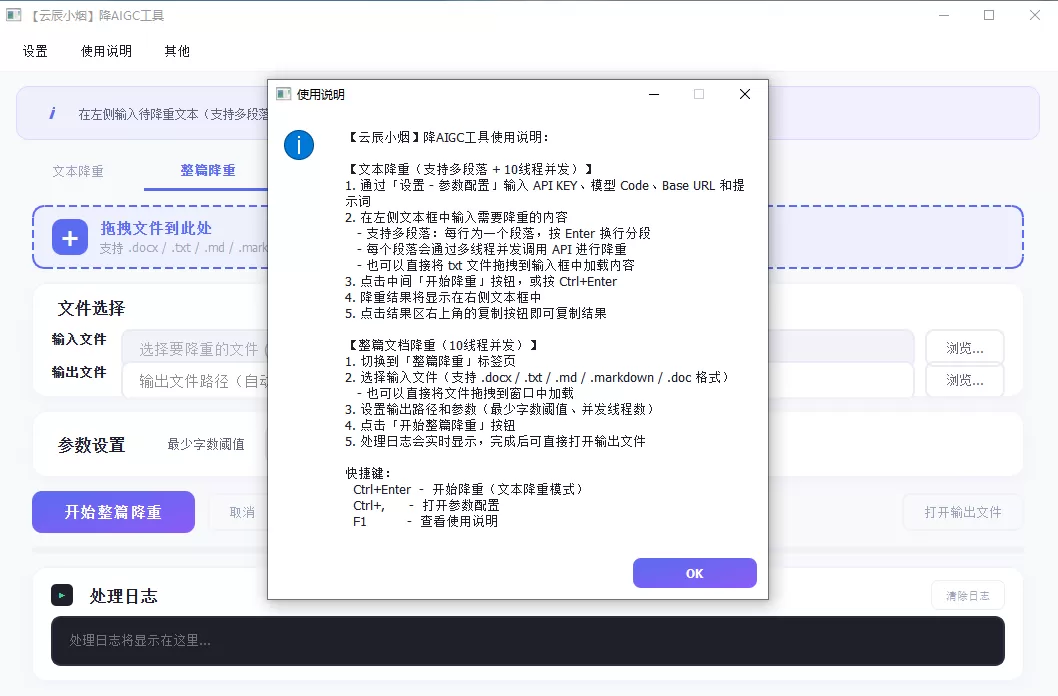Clear the log with 清除日志

[x=968, y=596]
